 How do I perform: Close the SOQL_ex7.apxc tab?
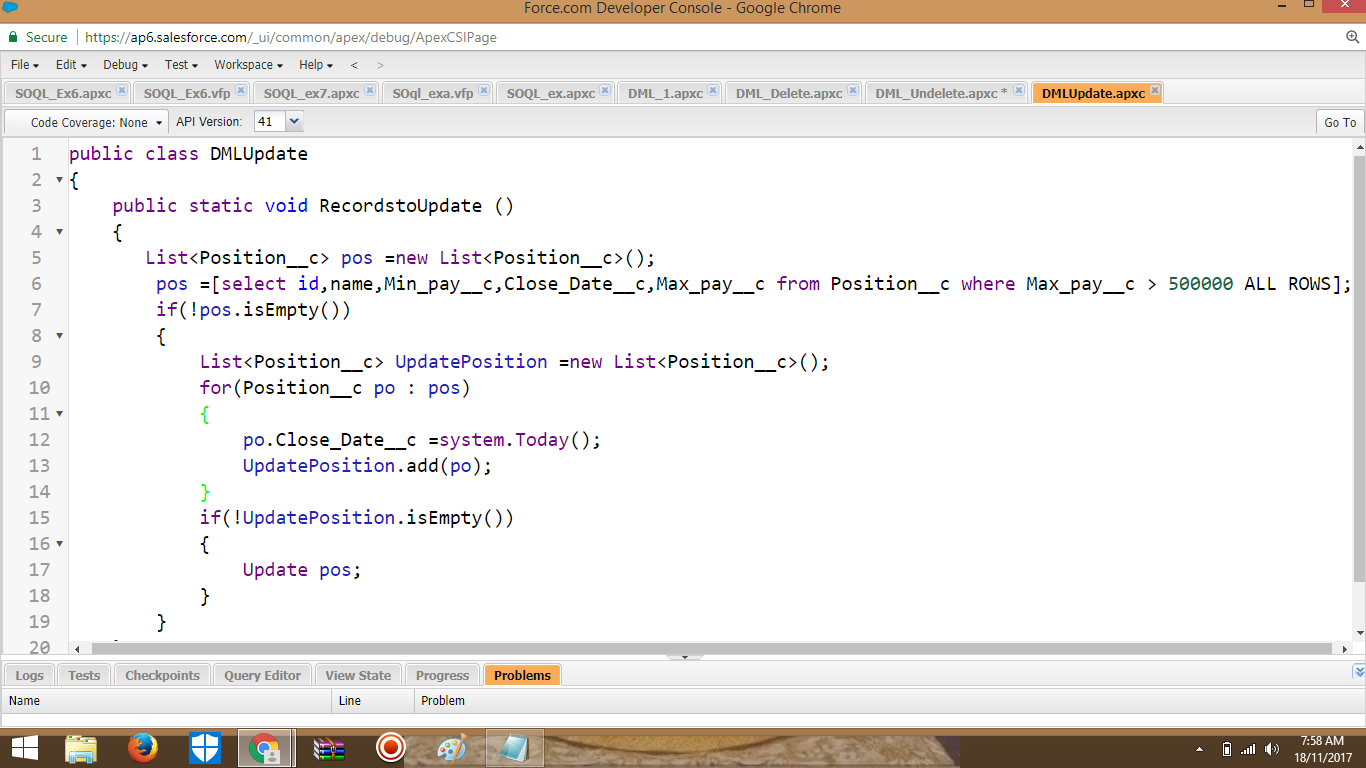tap(370, 90)
